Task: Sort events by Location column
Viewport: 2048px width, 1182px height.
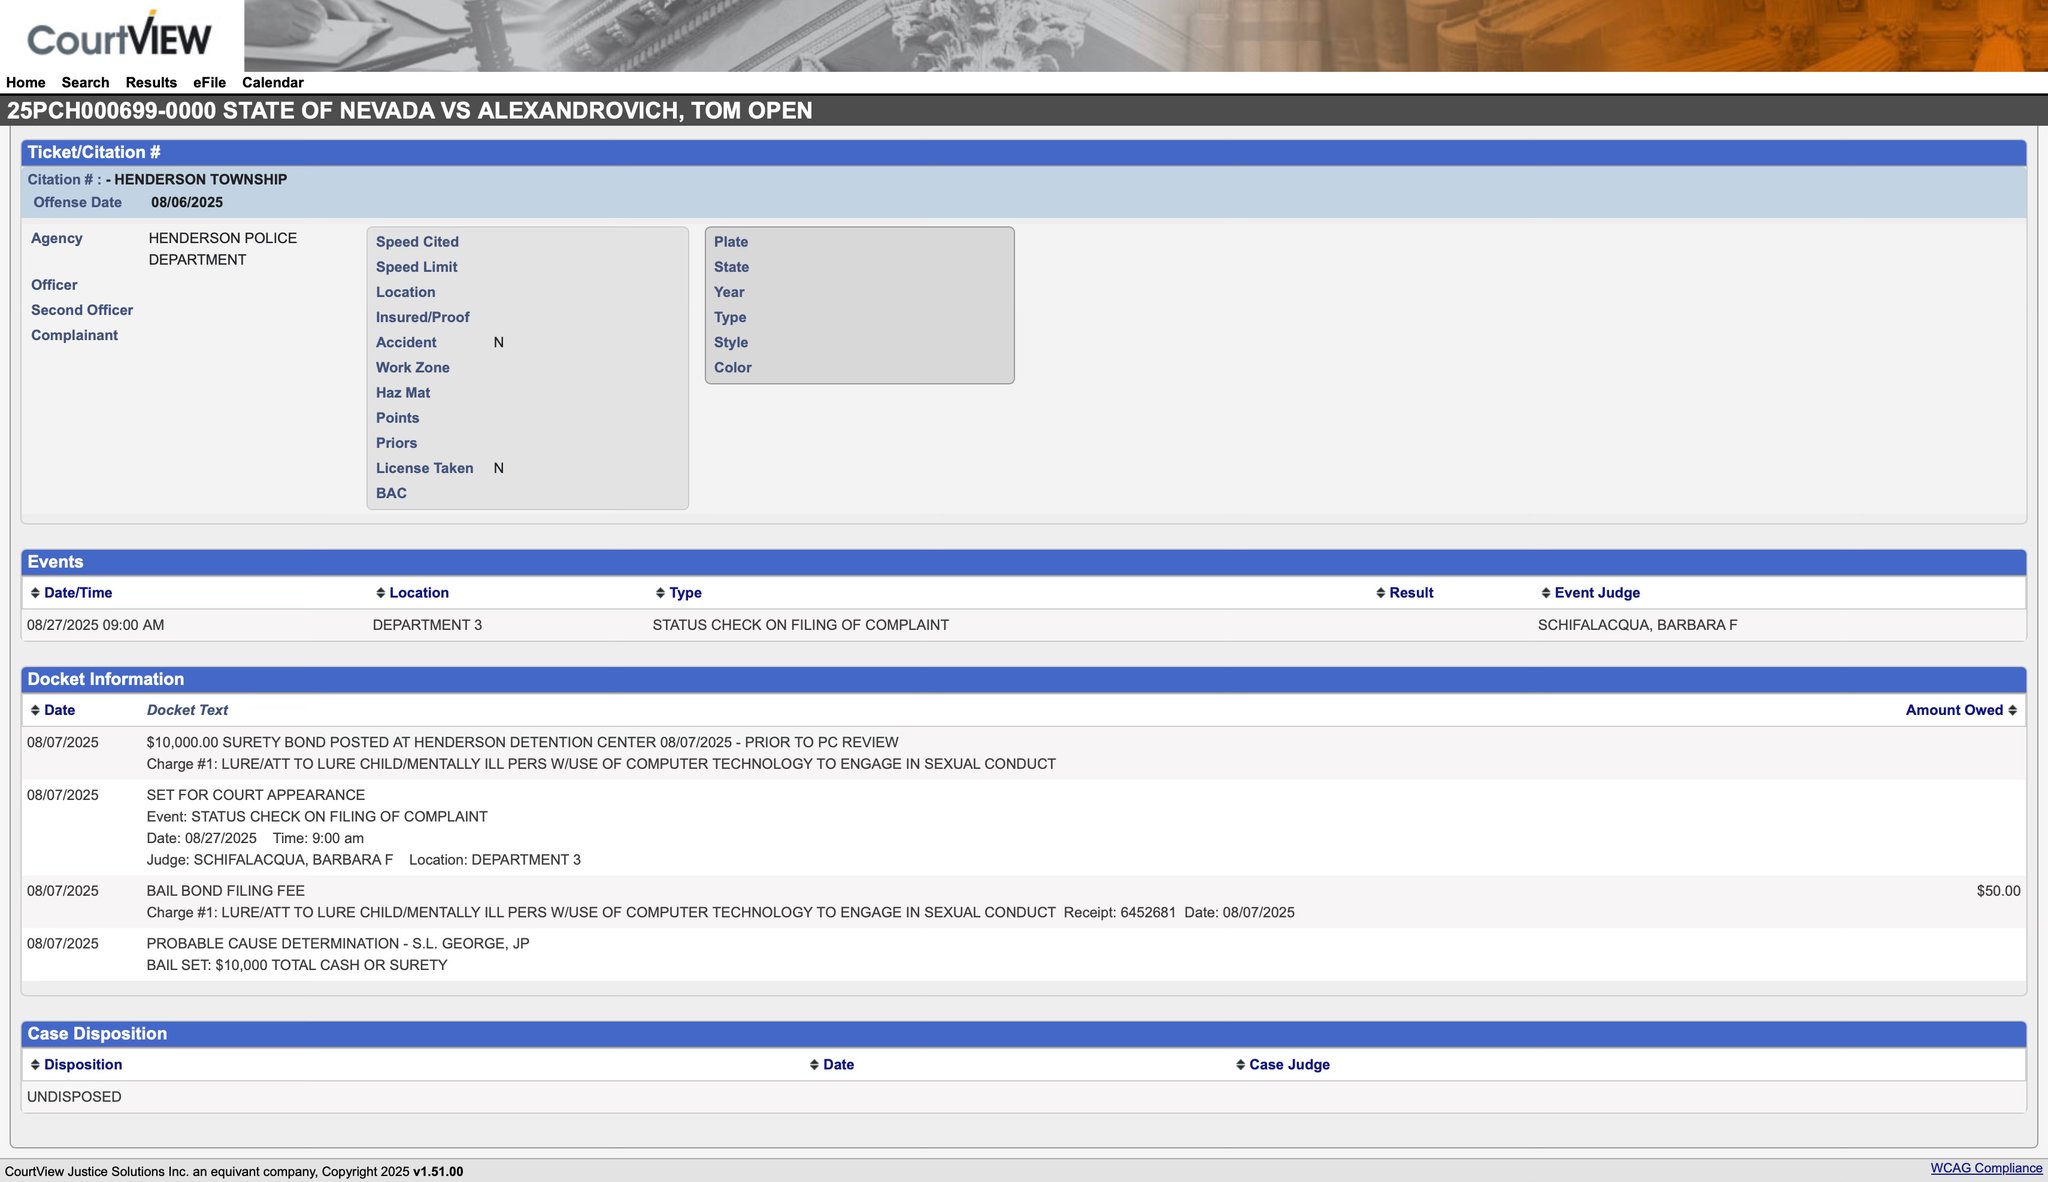Action: point(418,593)
